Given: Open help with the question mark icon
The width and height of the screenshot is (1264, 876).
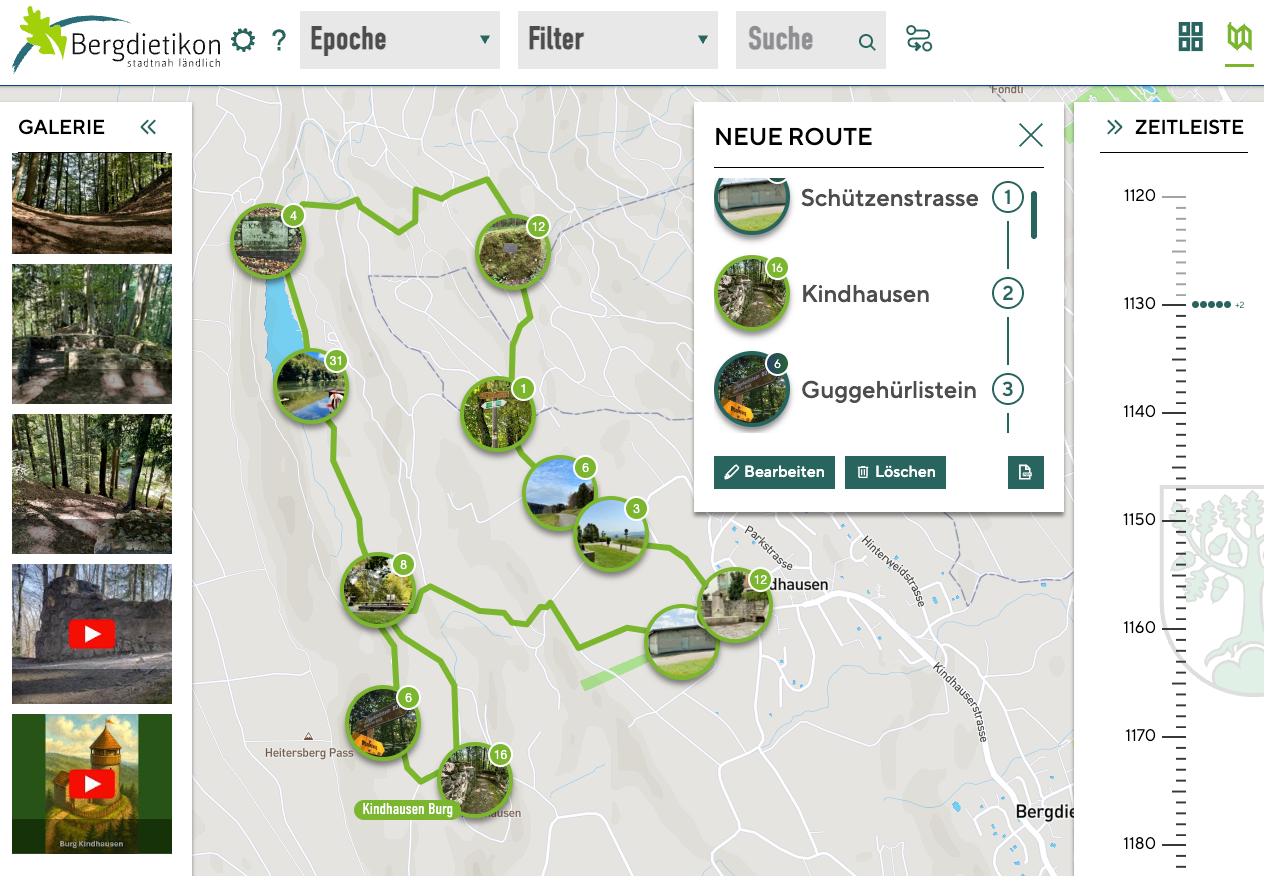Looking at the screenshot, I should click(x=279, y=41).
